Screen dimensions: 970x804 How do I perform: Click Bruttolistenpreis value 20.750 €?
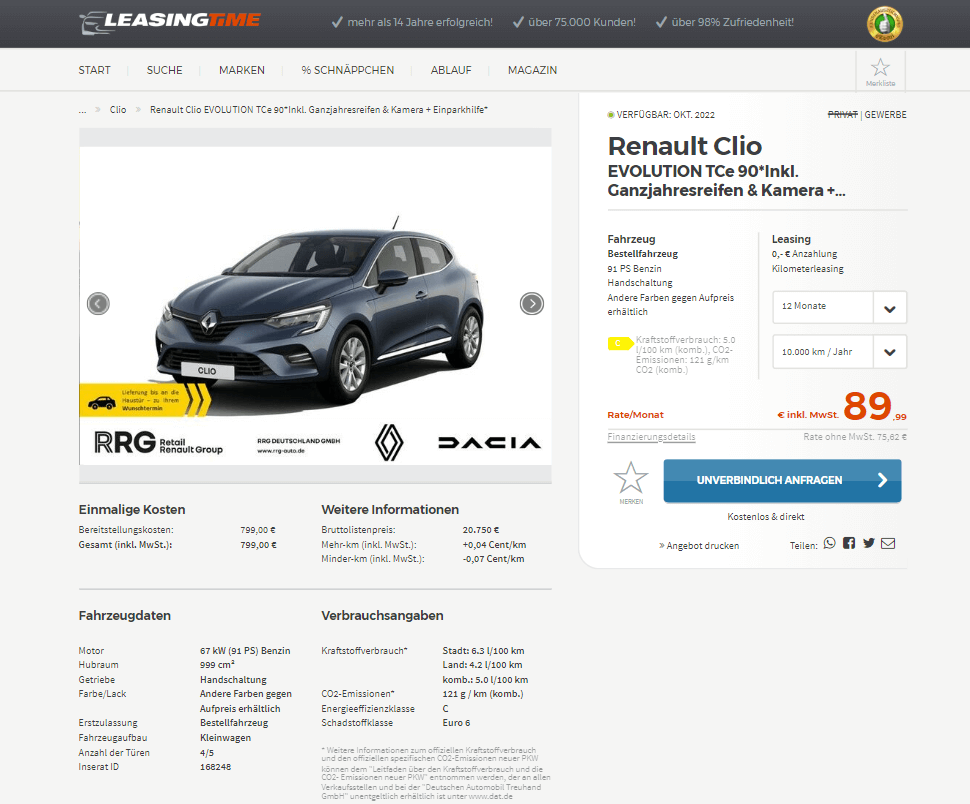481,530
